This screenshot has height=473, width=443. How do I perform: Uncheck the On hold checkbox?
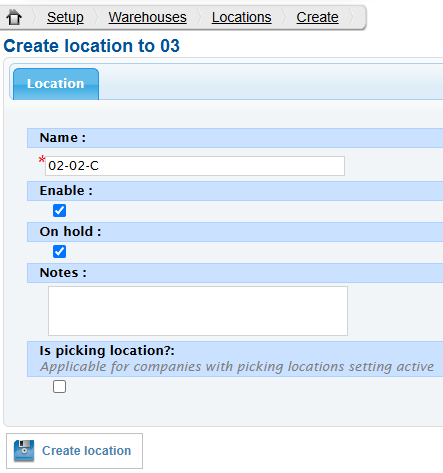(x=59, y=252)
